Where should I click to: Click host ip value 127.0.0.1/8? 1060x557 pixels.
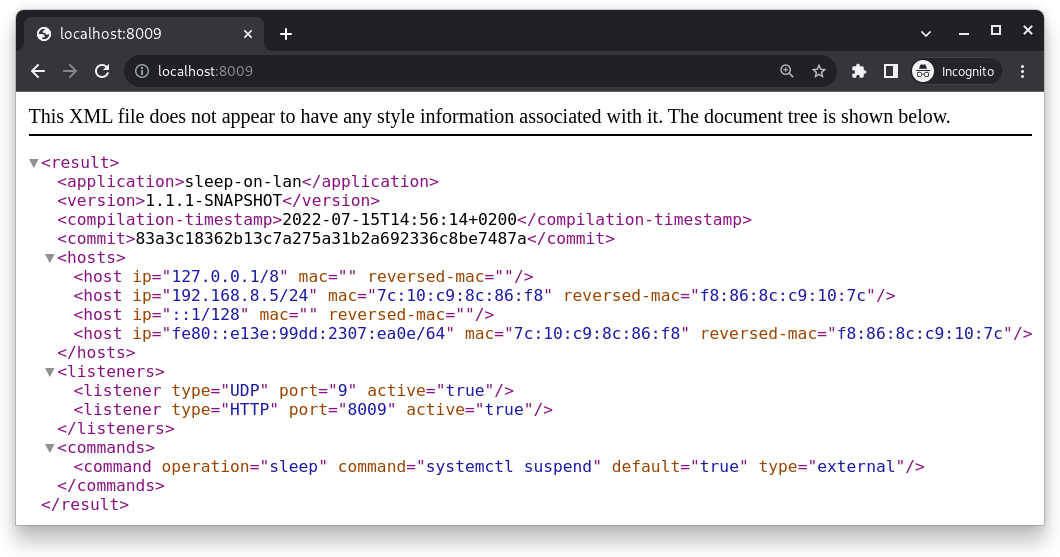225,276
